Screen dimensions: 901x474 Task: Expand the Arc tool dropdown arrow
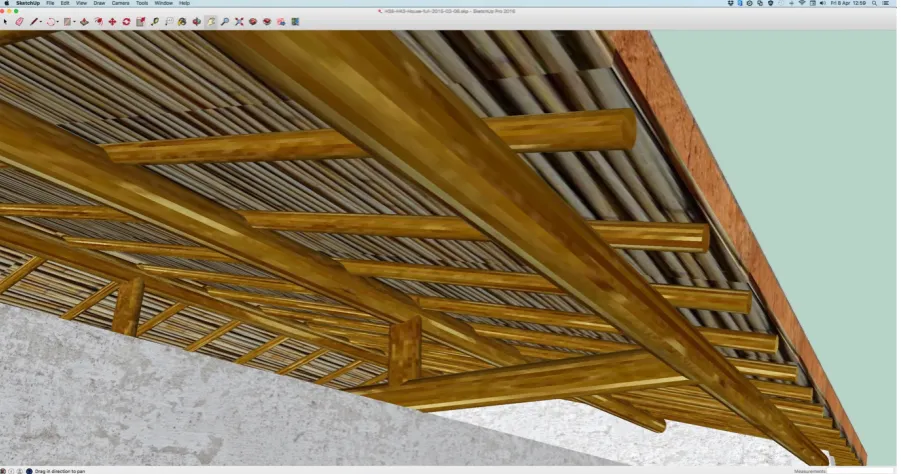(58, 22)
